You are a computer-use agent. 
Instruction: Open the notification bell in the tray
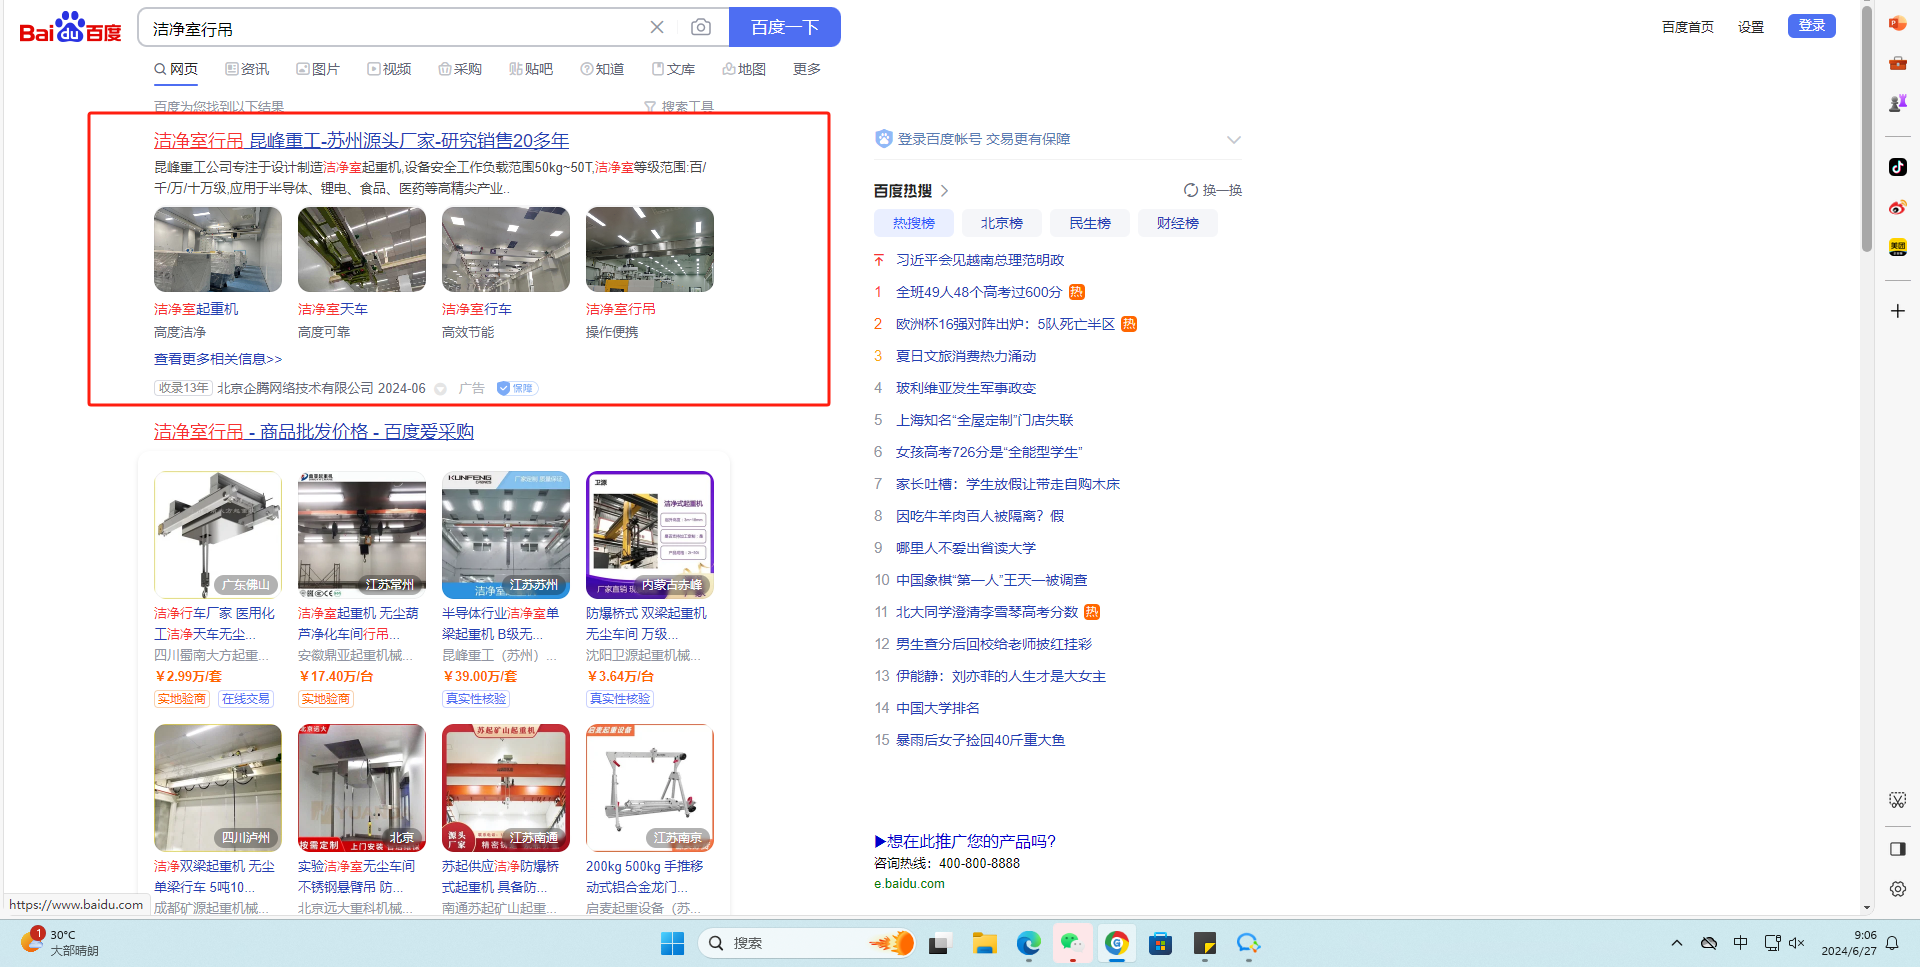pyautogui.click(x=1892, y=943)
